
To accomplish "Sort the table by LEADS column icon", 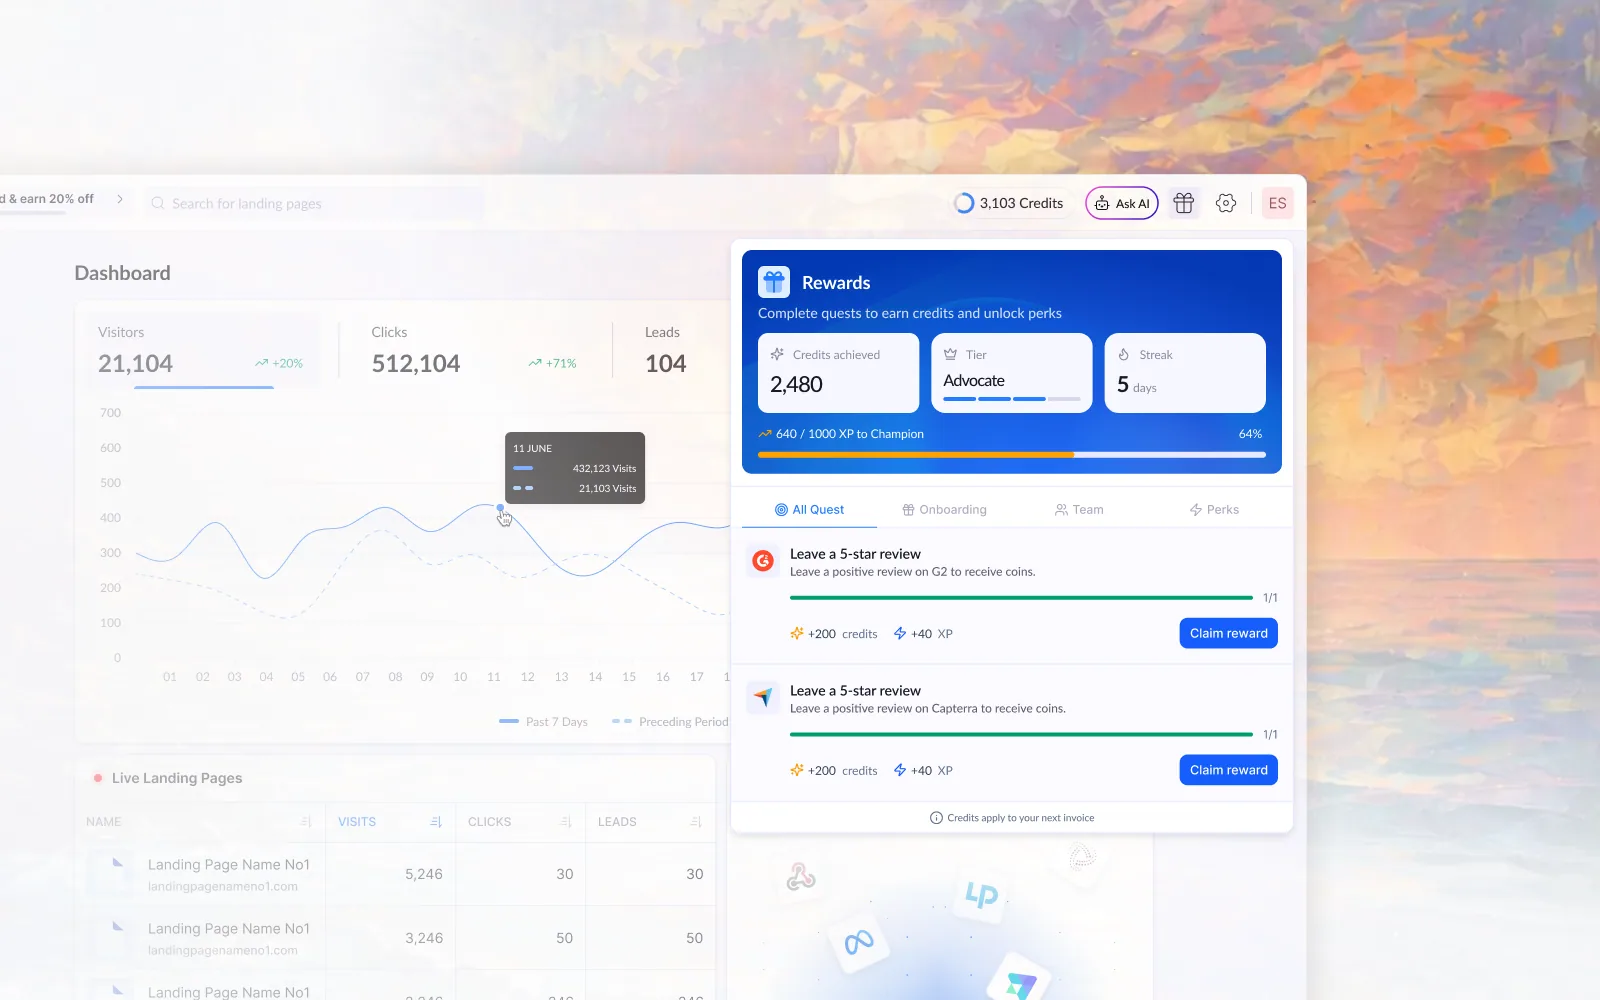I will coord(696,822).
